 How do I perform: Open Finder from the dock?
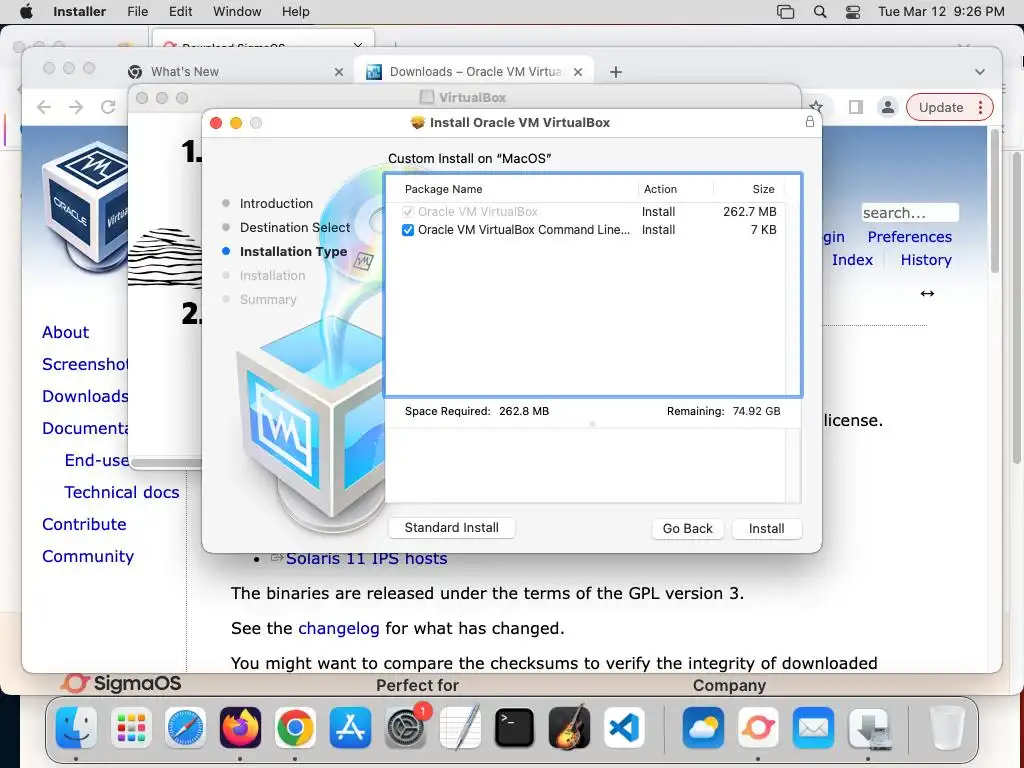point(76,728)
